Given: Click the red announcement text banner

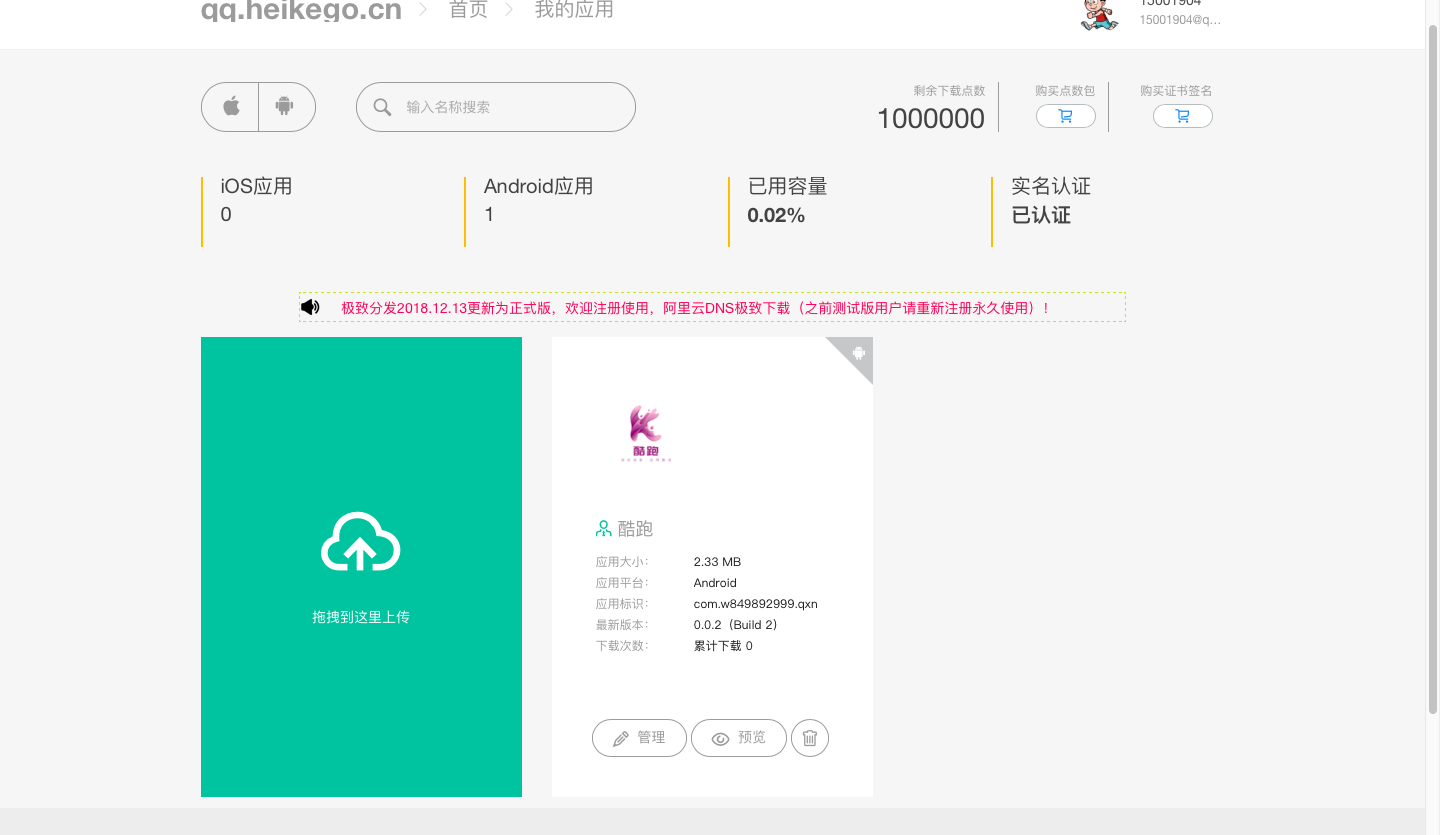Looking at the screenshot, I should (x=695, y=308).
